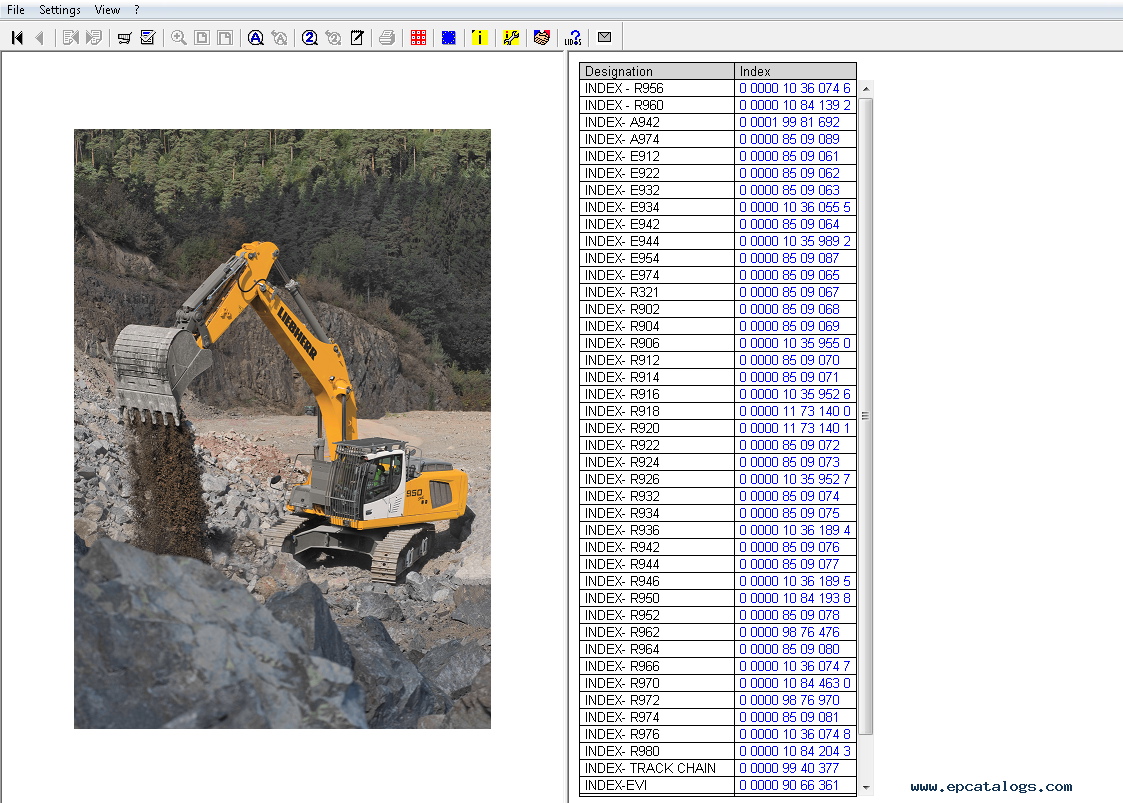Image resolution: width=1123 pixels, height=803 pixels.
Task: Click the 'Index' column header
Action: (795, 71)
